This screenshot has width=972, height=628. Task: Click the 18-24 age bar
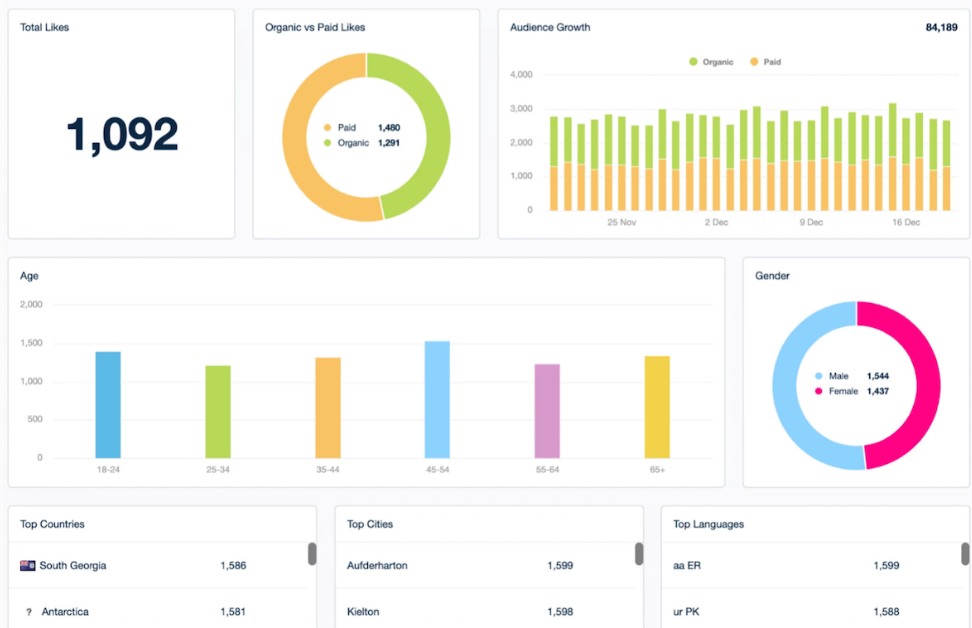pyautogui.click(x=108, y=405)
